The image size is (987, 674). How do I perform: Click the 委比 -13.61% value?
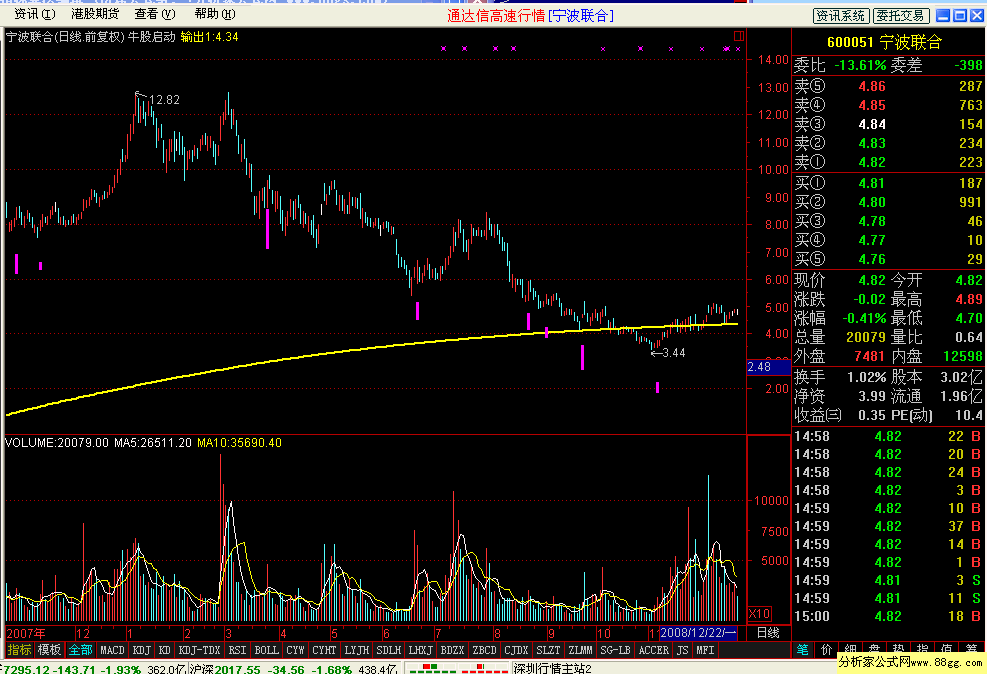860,65
